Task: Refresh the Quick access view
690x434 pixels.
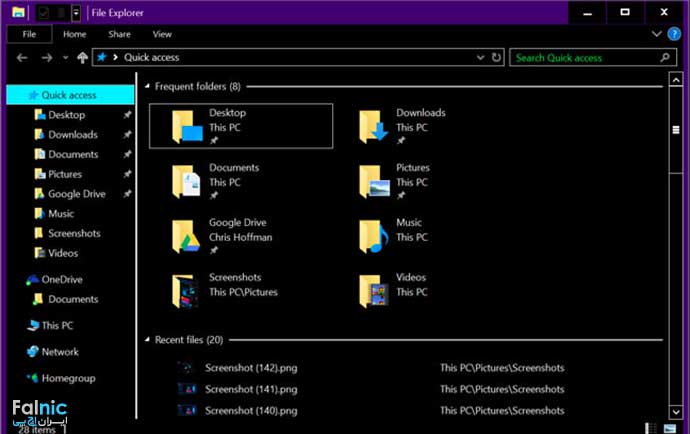Action: 497,58
